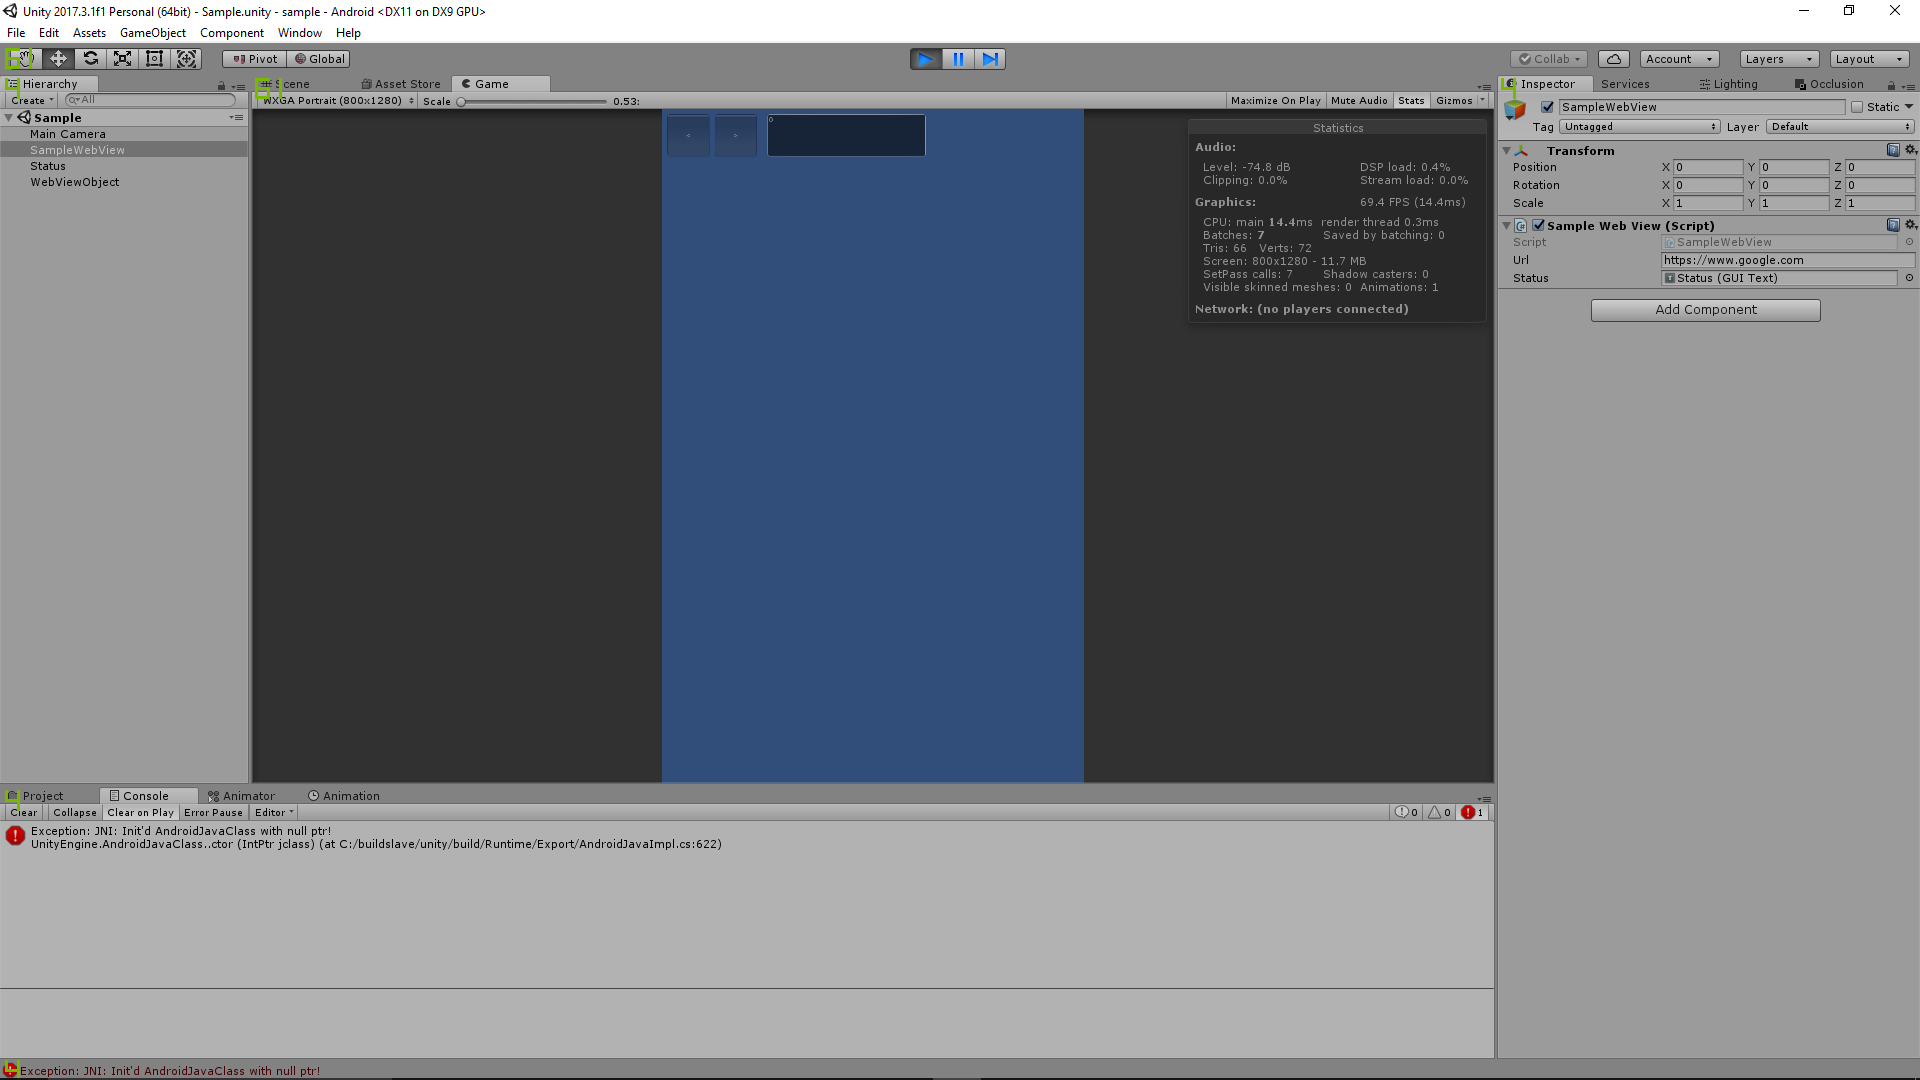
Task: Open the File menu
Action: tap(16, 33)
